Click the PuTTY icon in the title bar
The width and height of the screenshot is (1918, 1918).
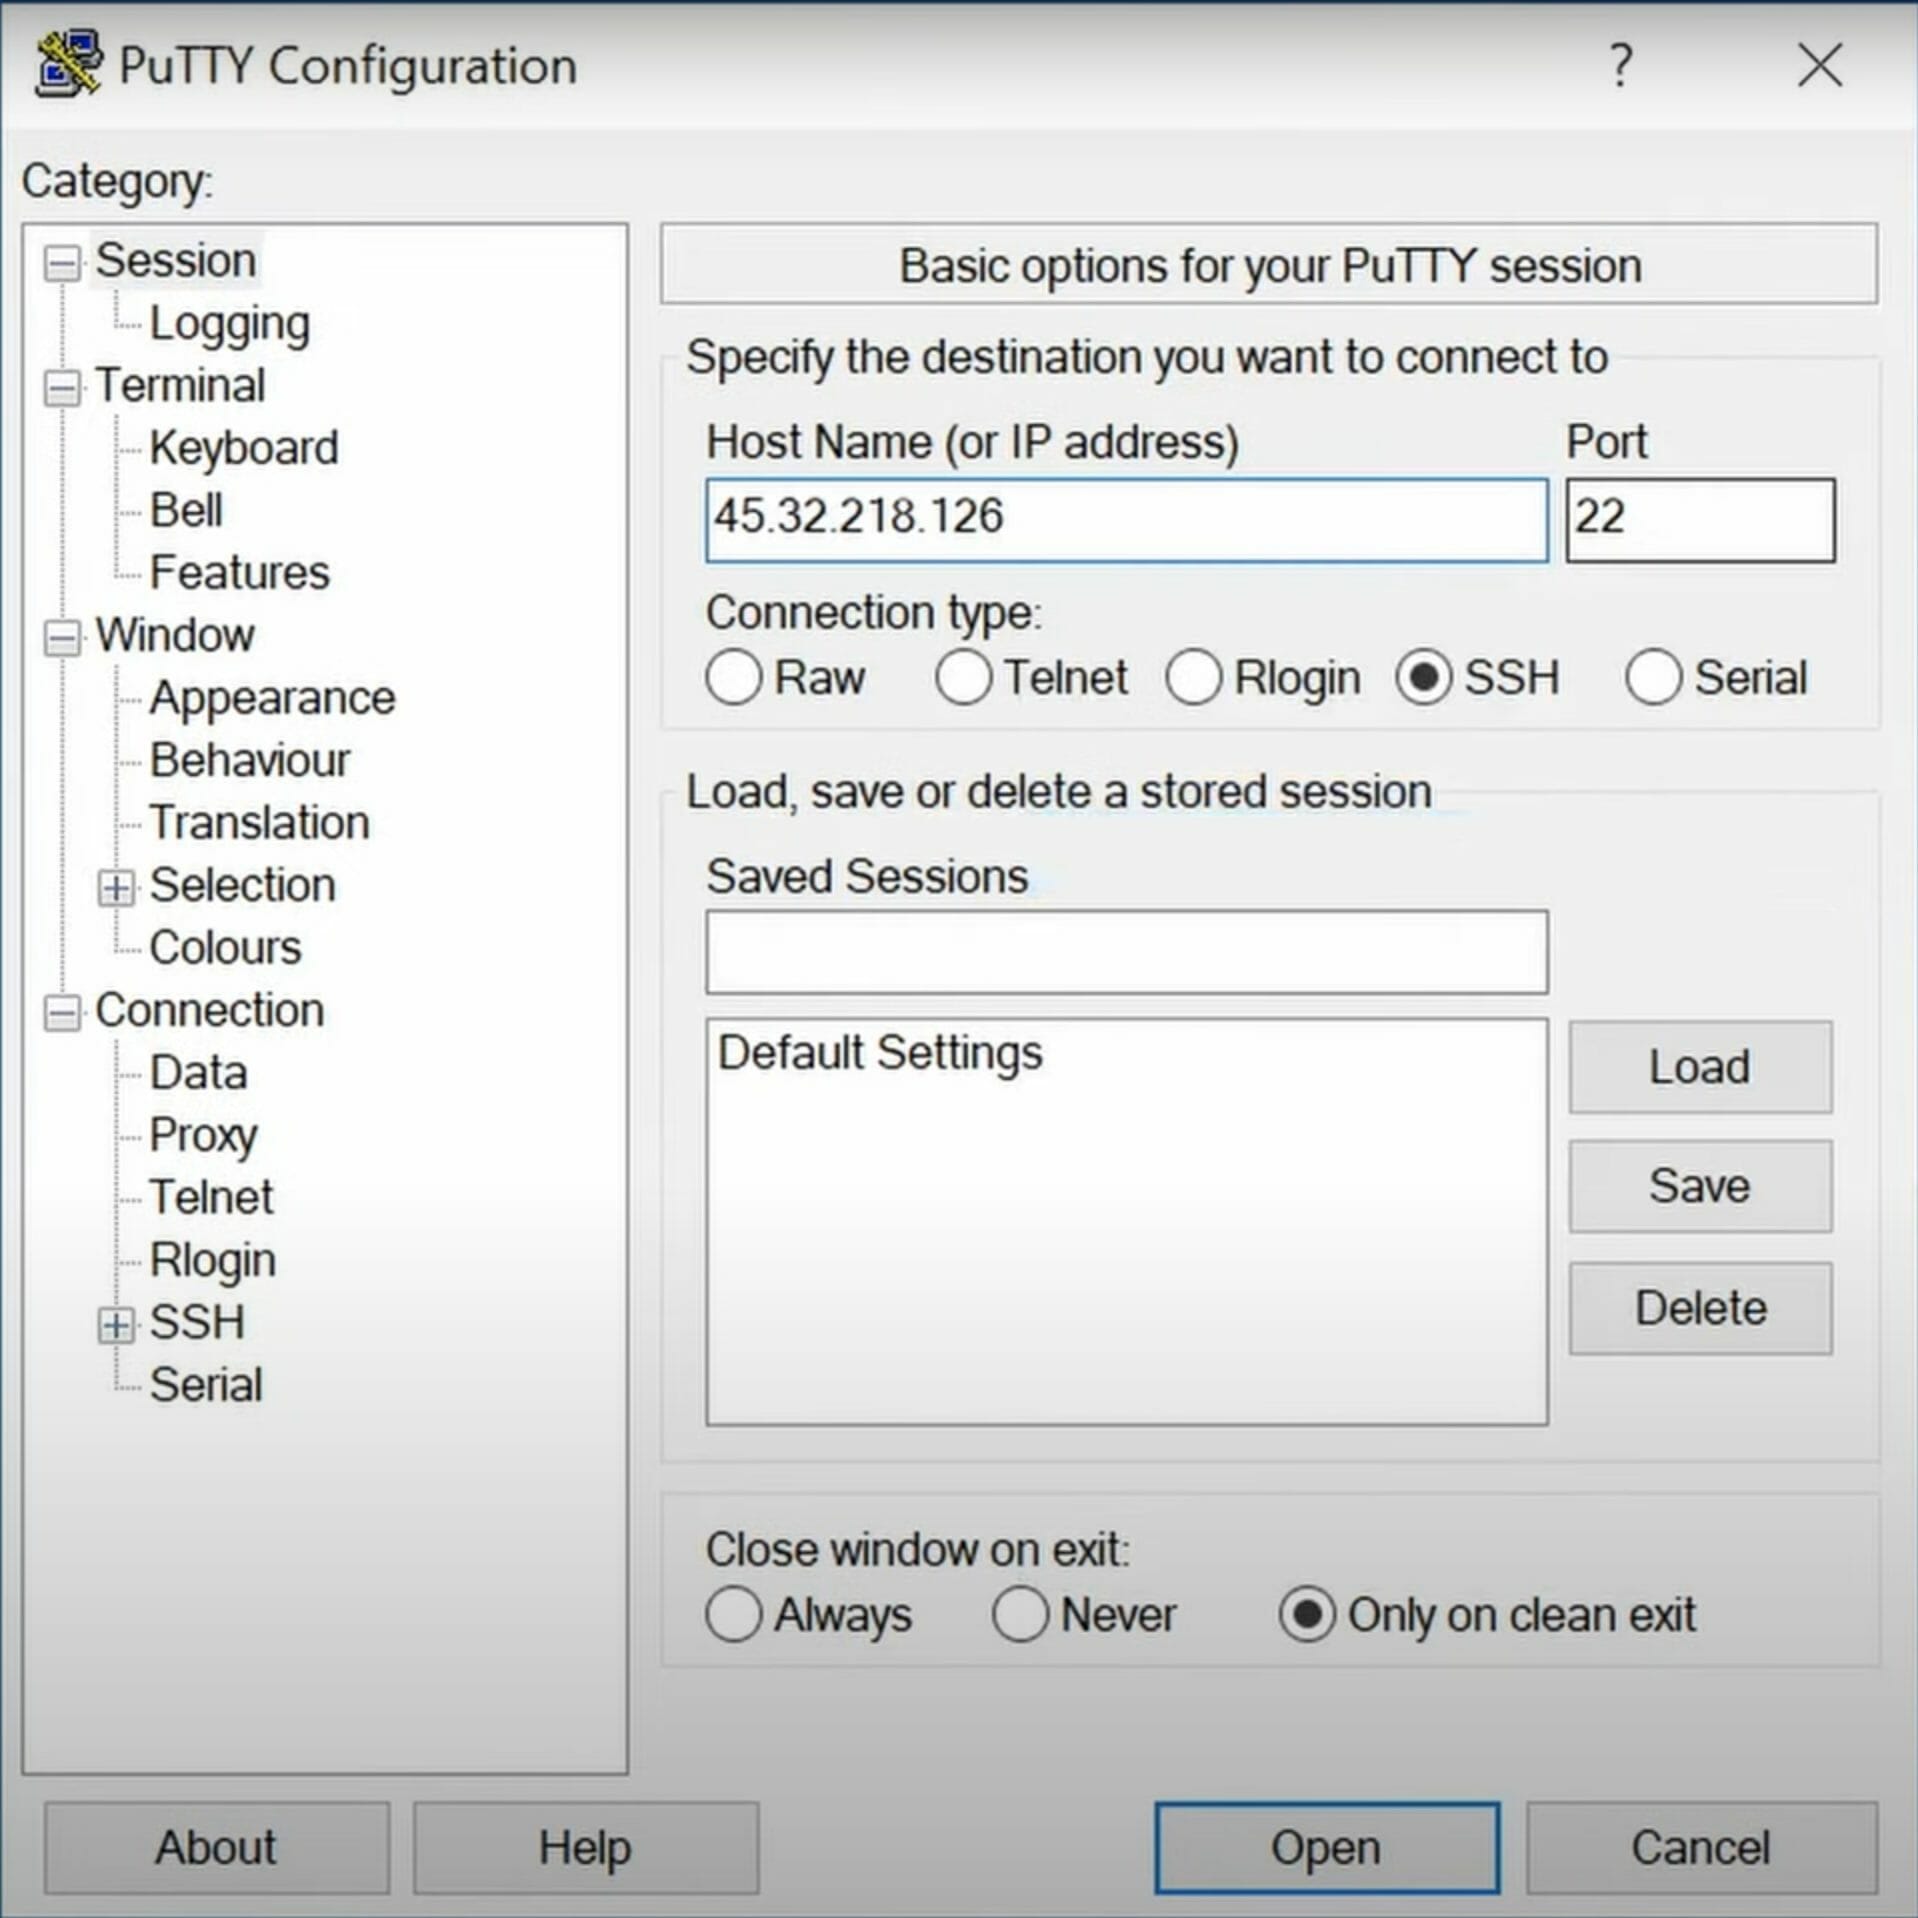[x=68, y=64]
